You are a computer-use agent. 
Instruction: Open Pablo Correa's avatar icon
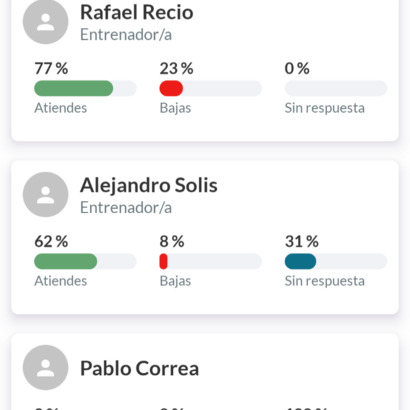pos(46,368)
